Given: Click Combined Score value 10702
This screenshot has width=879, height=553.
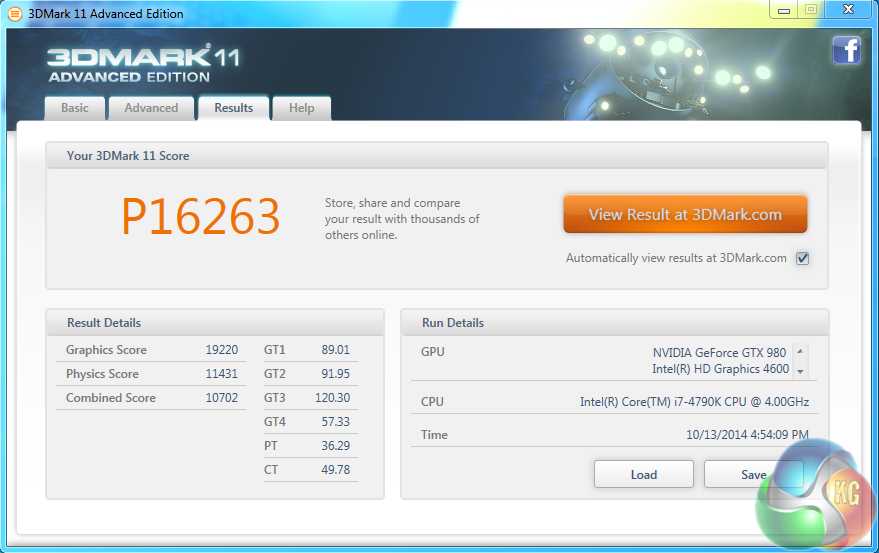Looking at the screenshot, I should click(221, 398).
